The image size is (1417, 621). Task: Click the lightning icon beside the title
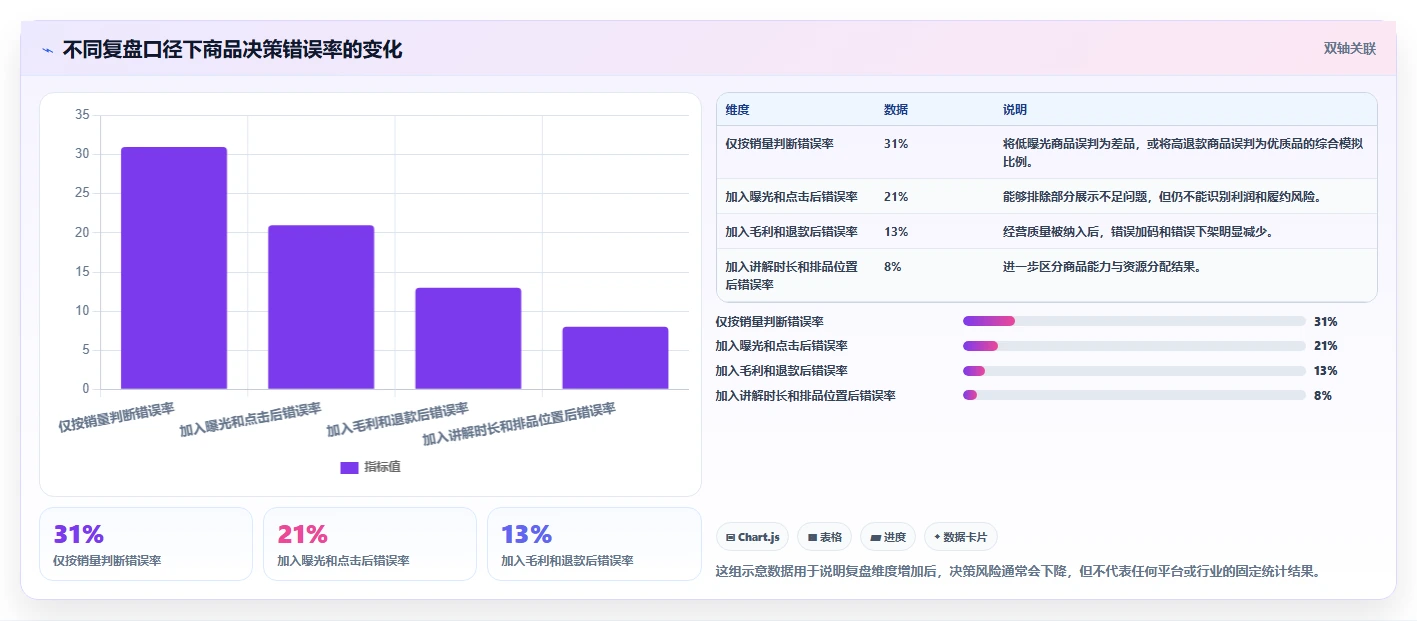48,50
